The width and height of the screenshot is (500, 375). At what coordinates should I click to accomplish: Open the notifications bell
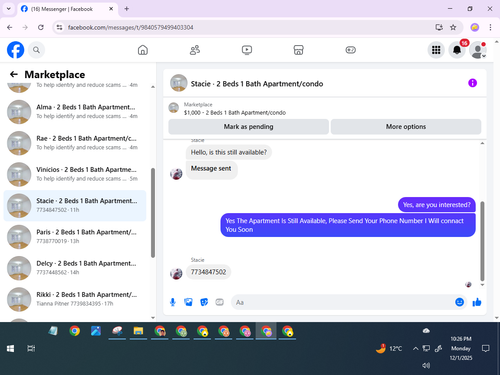click(x=457, y=50)
